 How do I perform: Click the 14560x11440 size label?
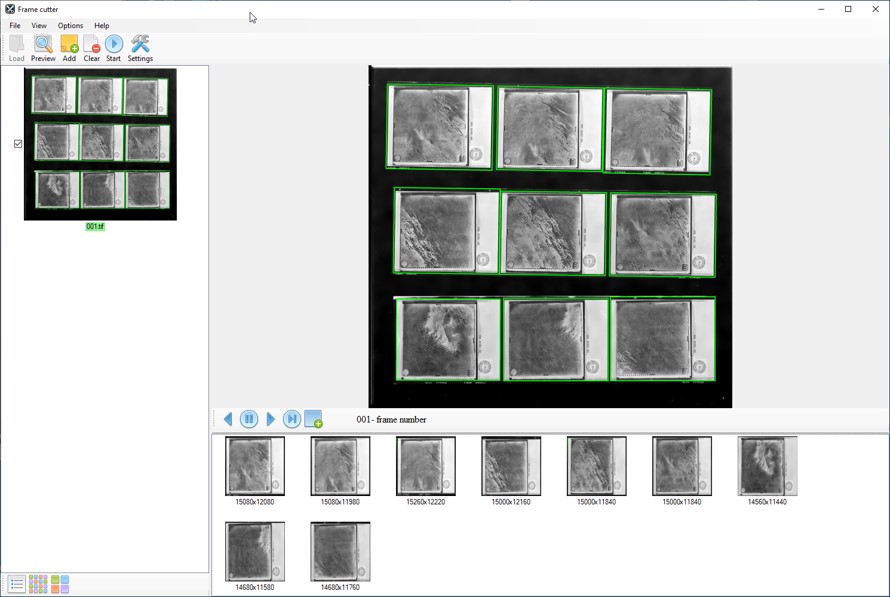pyautogui.click(x=767, y=502)
